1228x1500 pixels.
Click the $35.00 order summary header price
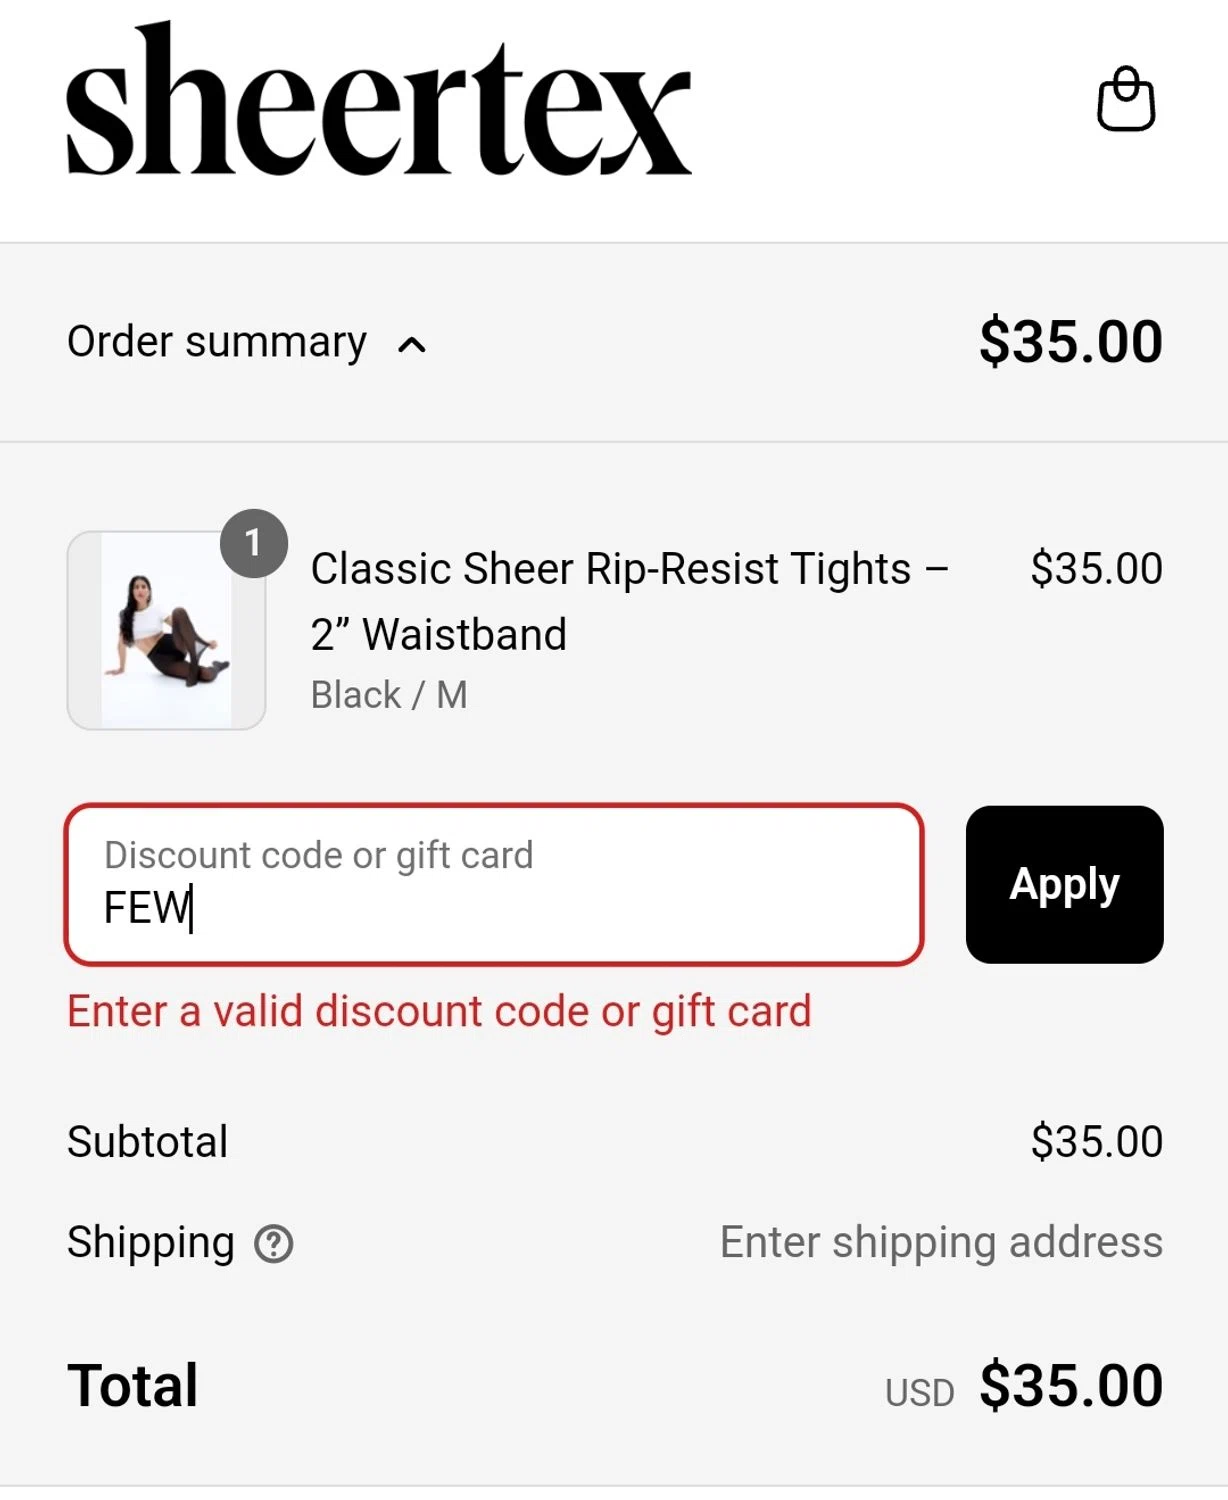tap(1070, 342)
